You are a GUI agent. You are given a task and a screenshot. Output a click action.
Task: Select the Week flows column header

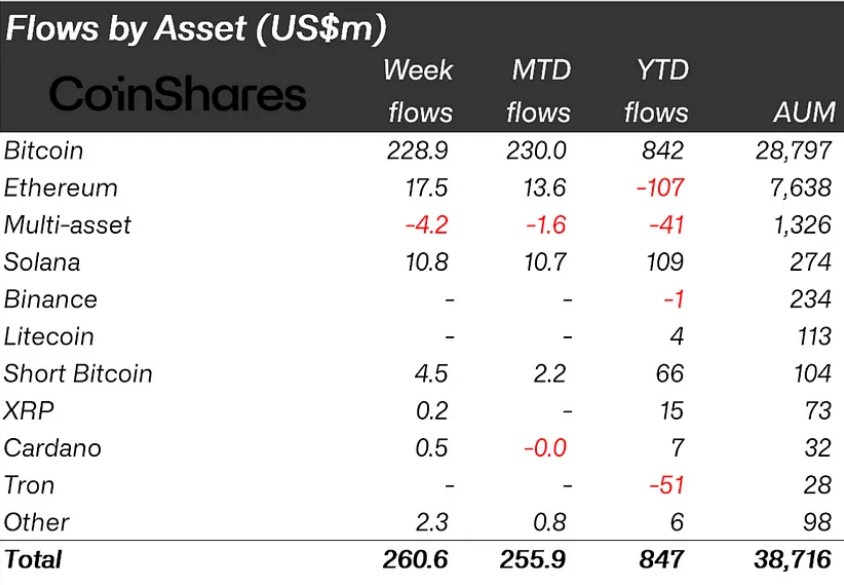[x=419, y=90]
